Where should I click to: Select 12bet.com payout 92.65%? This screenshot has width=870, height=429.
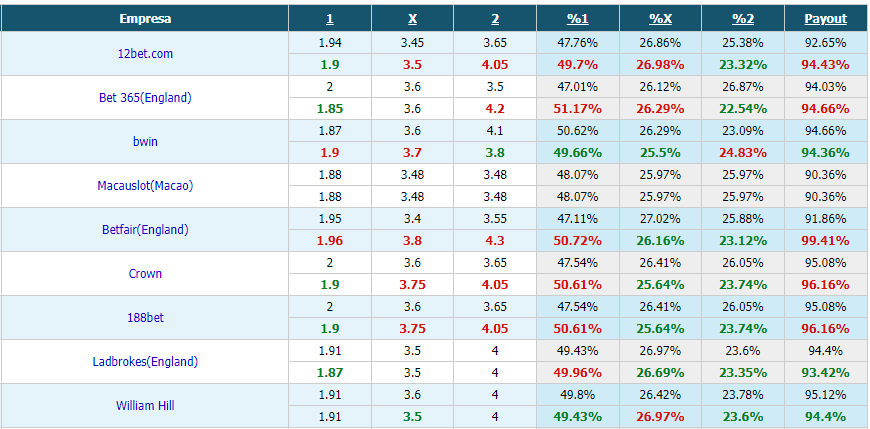pos(826,43)
